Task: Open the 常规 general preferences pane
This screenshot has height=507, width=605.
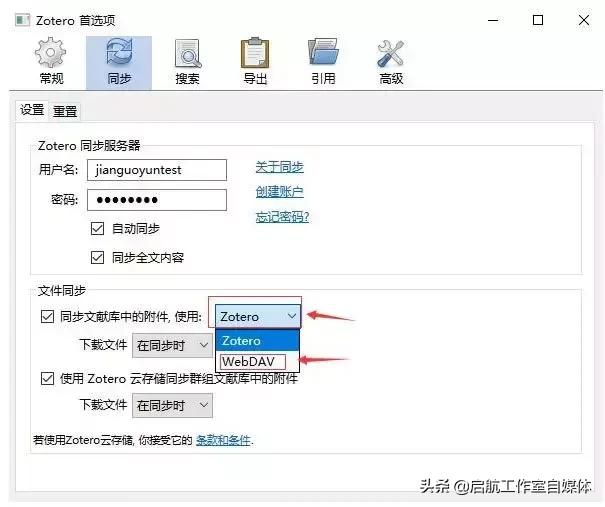Action: coord(51,63)
